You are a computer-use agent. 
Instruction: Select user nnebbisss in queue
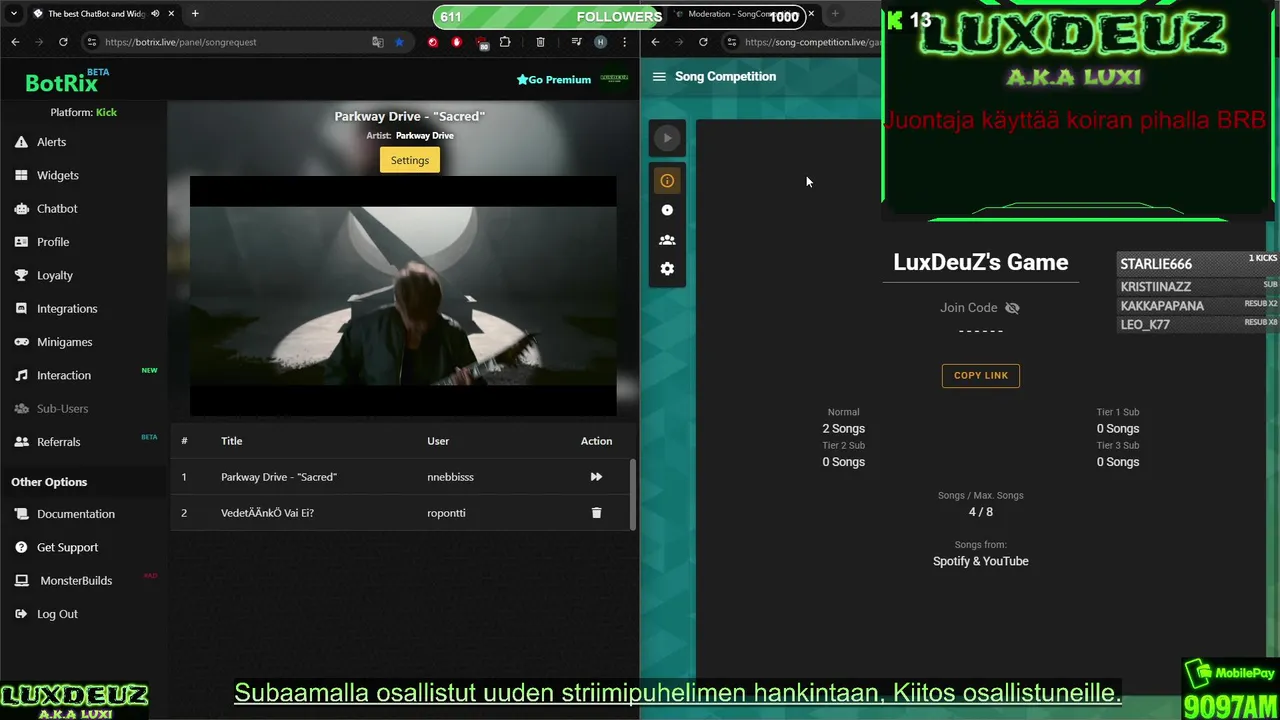click(x=450, y=477)
